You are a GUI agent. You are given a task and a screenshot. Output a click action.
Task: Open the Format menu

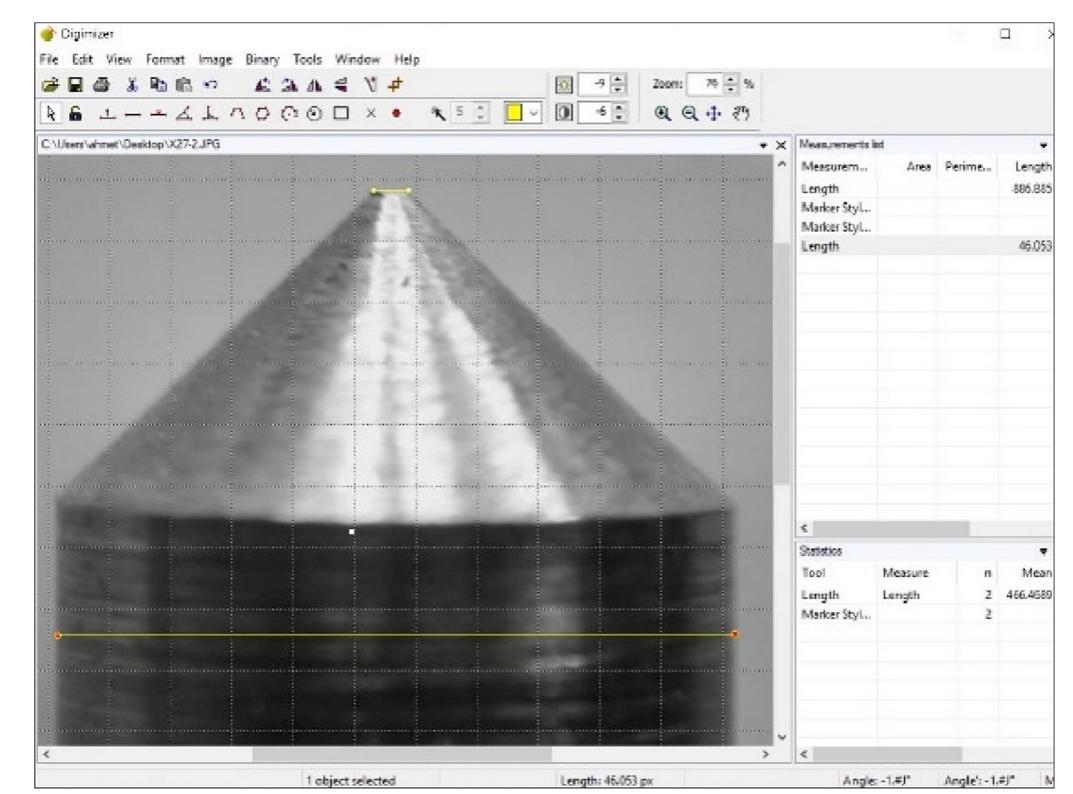click(x=165, y=60)
